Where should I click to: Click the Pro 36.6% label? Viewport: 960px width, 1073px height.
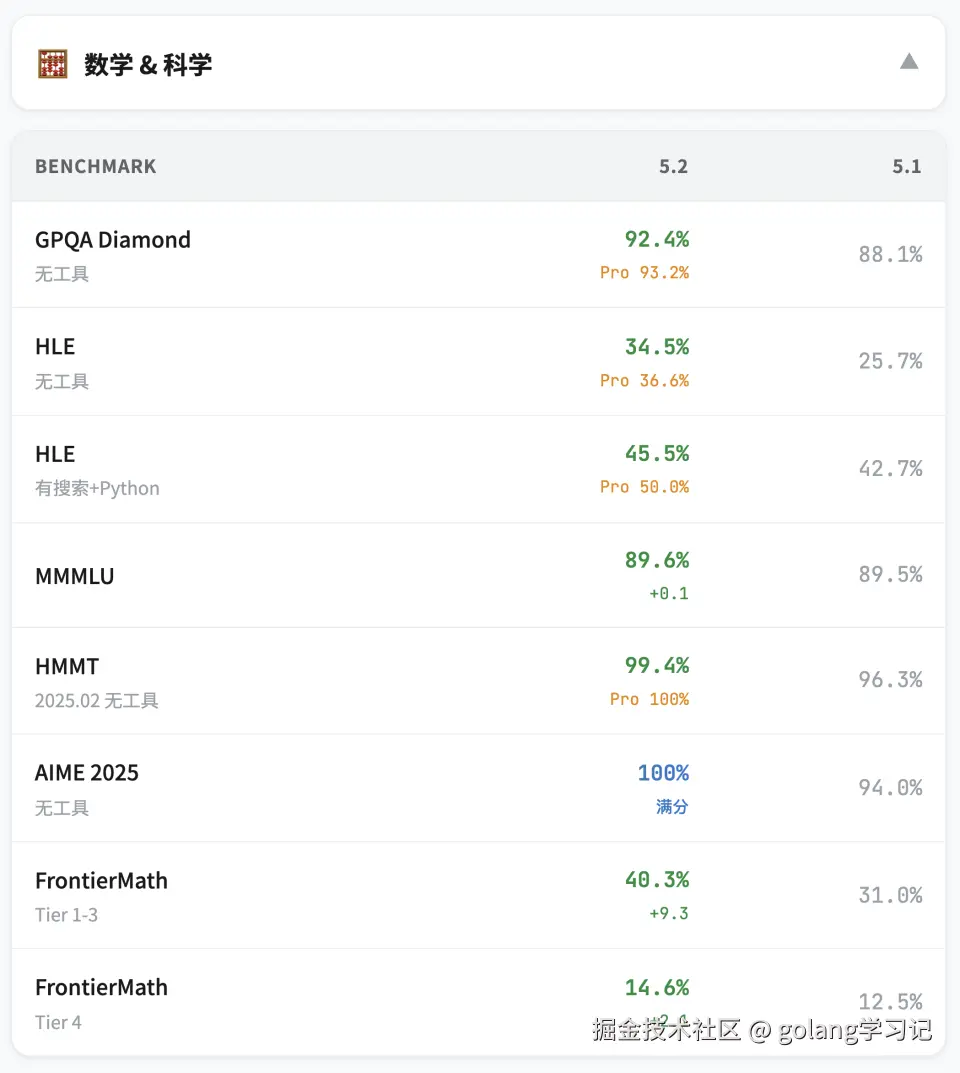pyautogui.click(x=644, y=380)
